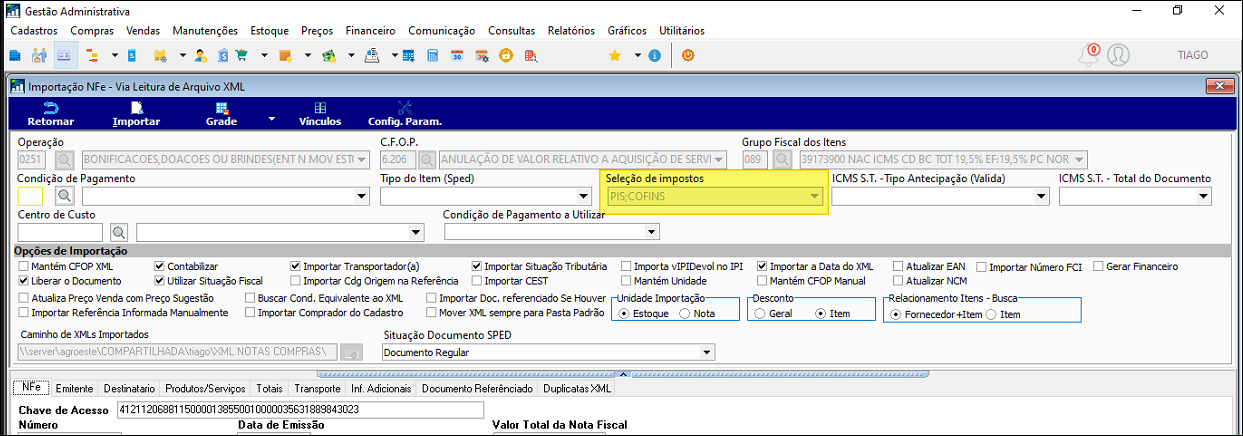Click the calendar with gear icon

coord(481,55)
